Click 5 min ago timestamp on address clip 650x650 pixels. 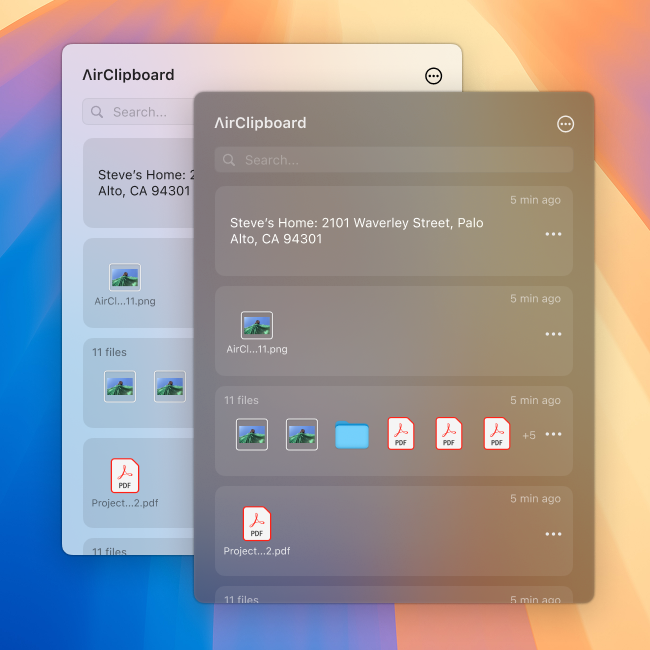pyautogui.click(x=535, y=200)
